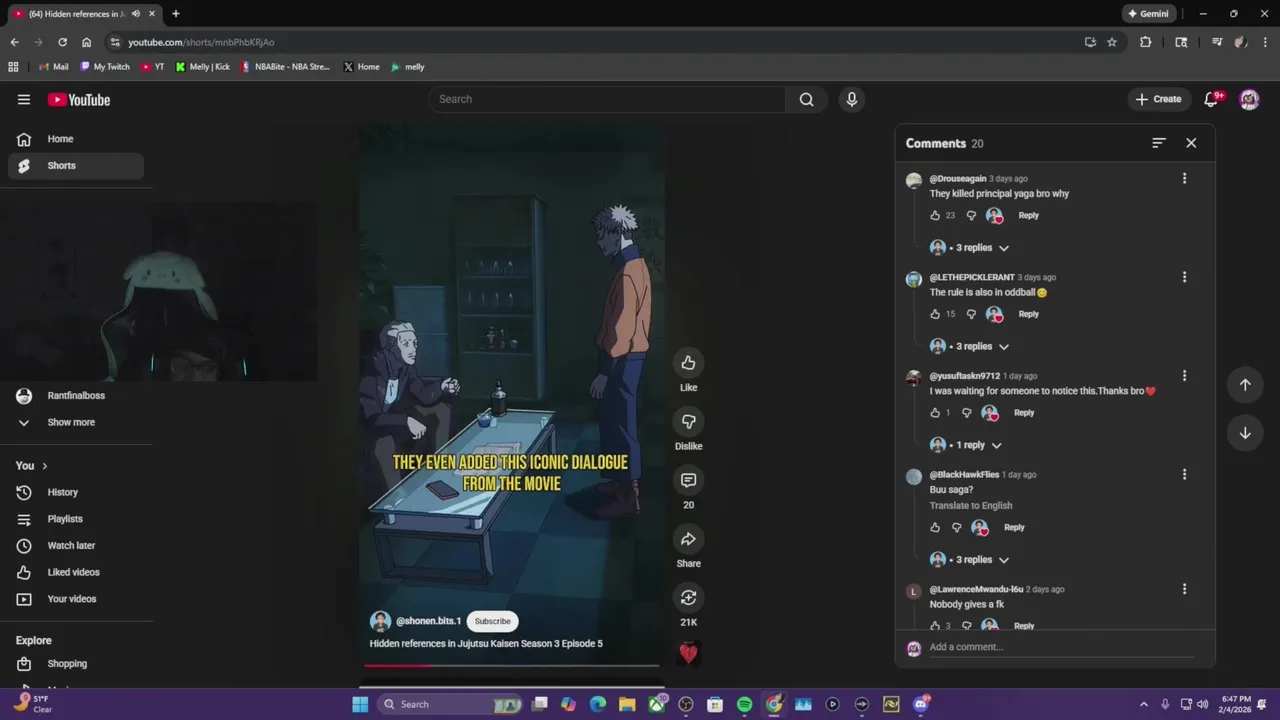Click Translate to English link

971,506
